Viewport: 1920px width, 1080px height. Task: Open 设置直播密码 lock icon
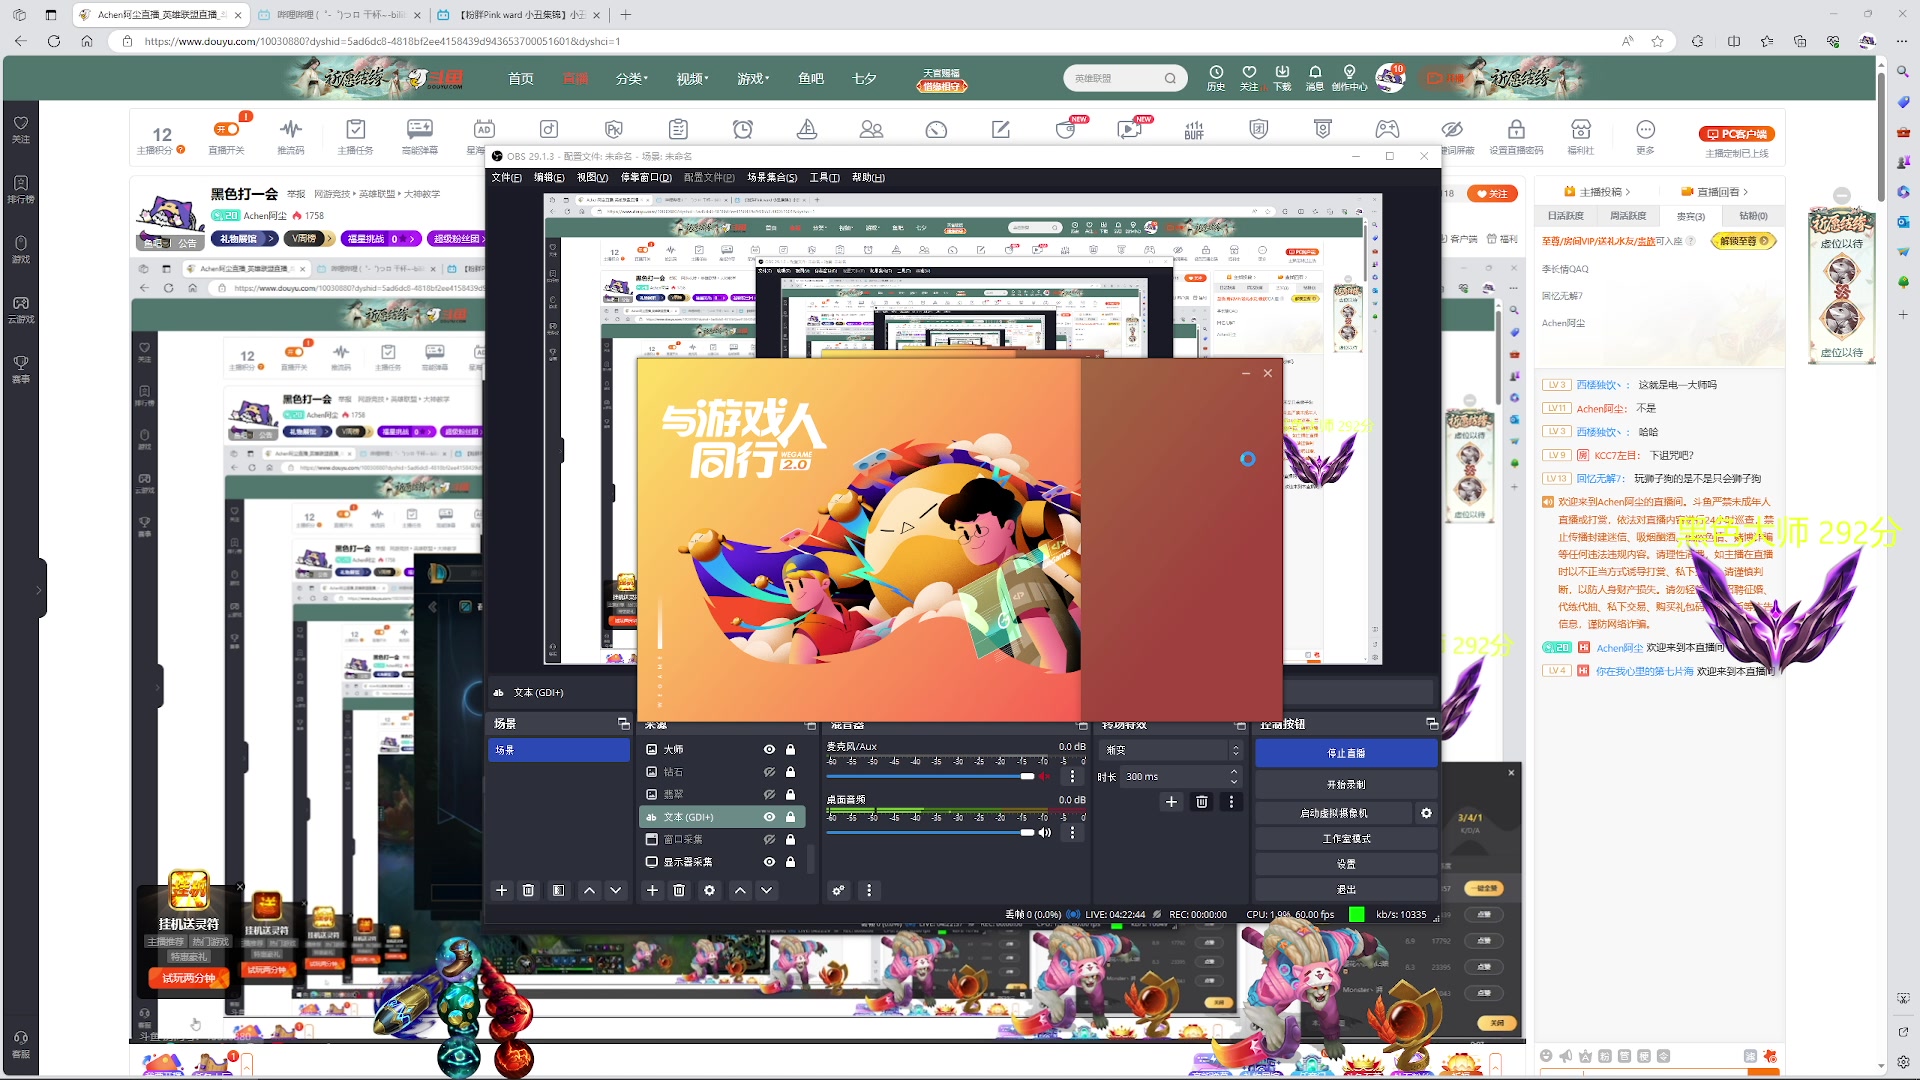click(1516, 136)
